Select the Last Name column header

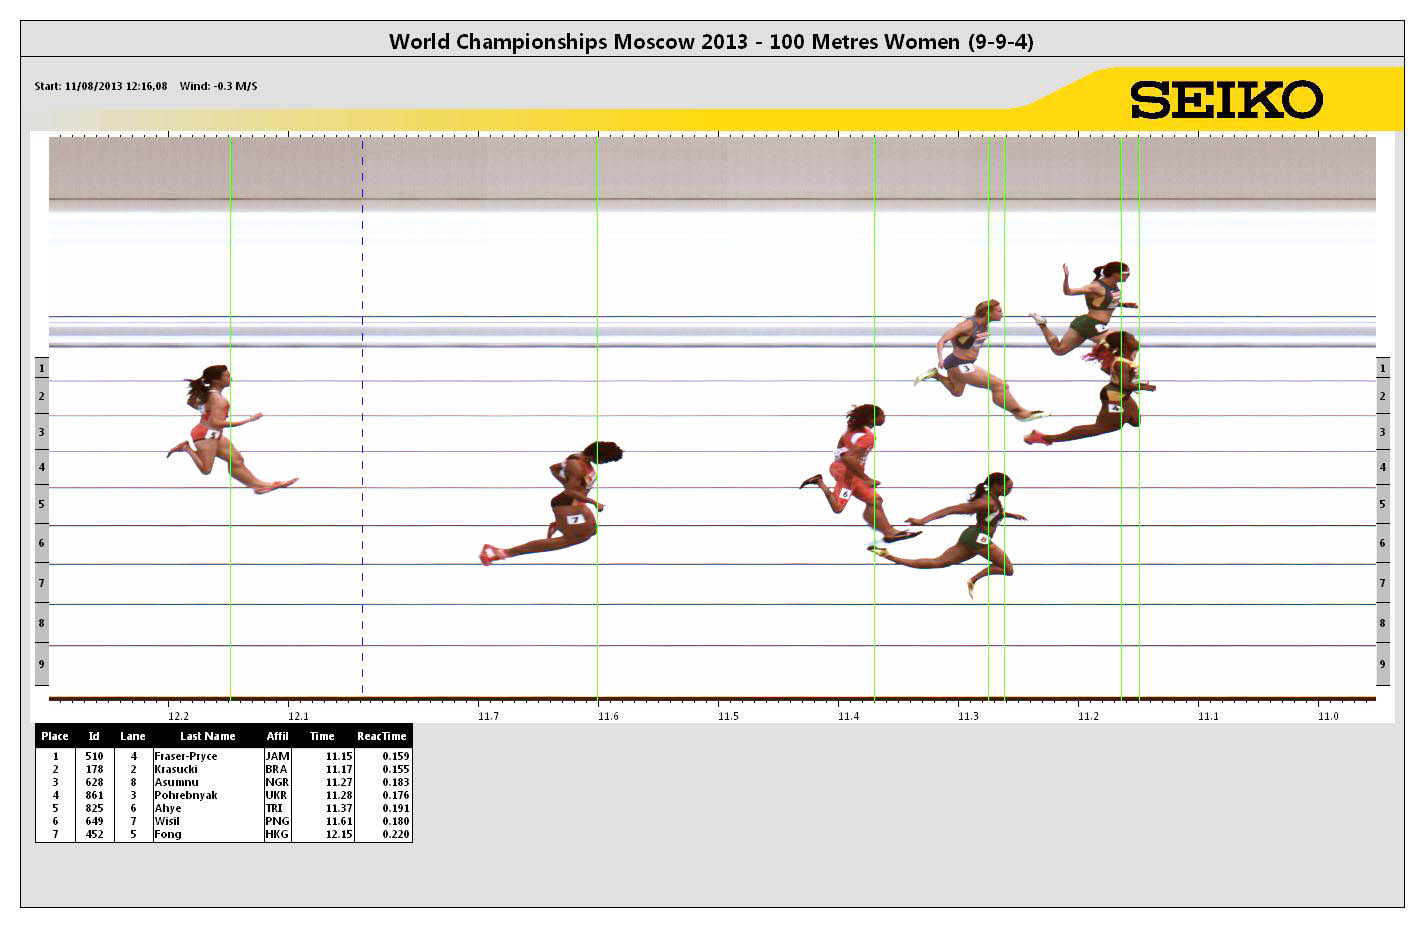pos(207,736)
